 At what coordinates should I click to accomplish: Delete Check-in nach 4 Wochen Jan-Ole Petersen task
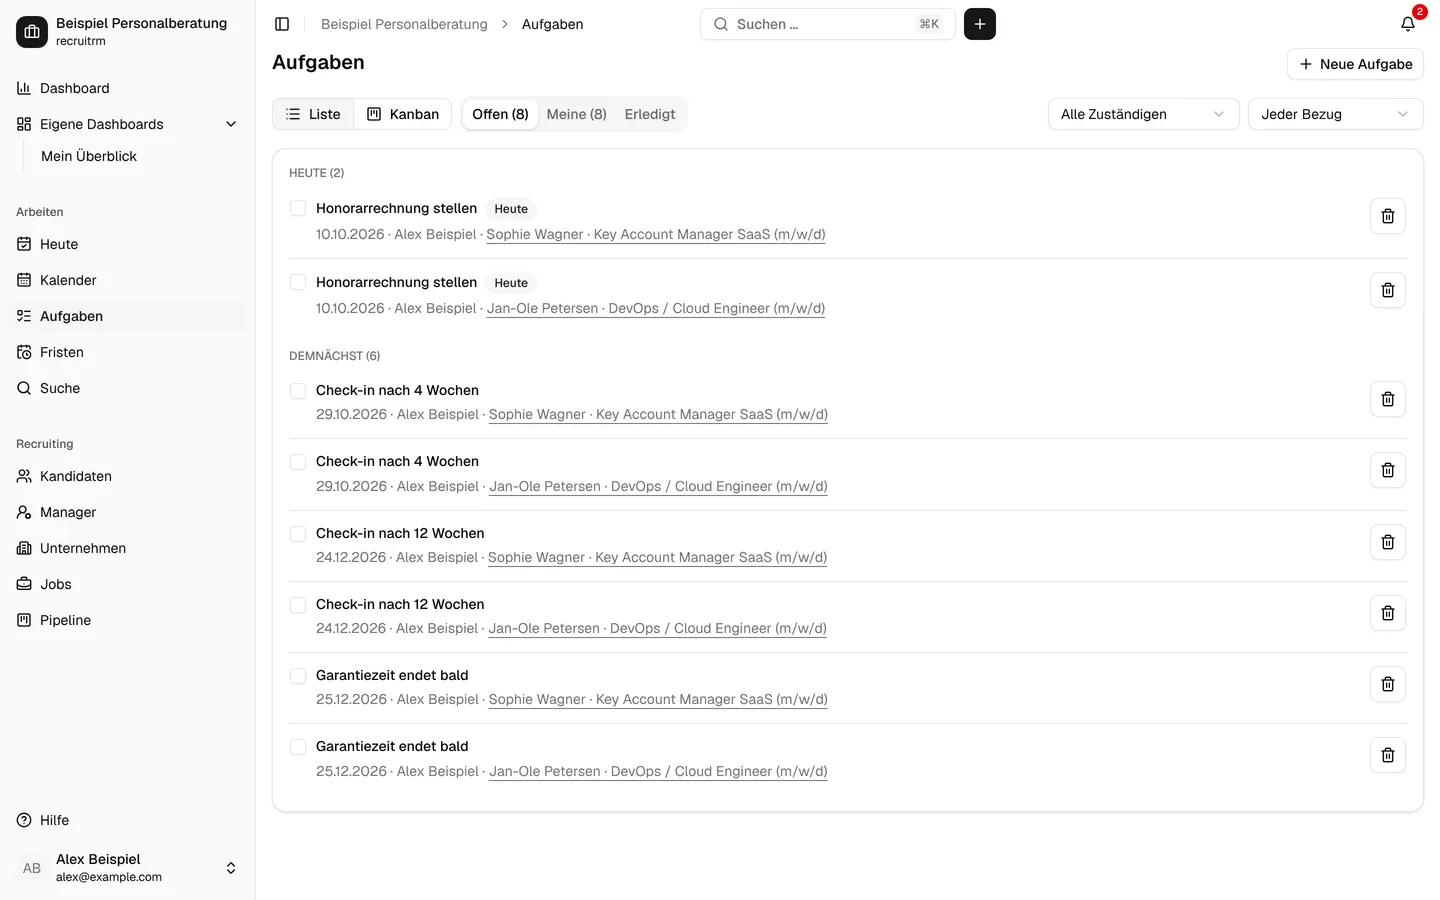tap(1388, 470)
